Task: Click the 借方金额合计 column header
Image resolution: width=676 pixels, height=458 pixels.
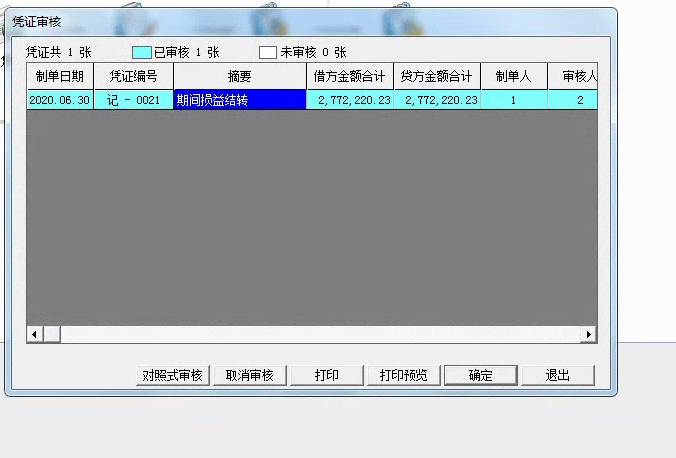Action: click(x=350, y=76)
